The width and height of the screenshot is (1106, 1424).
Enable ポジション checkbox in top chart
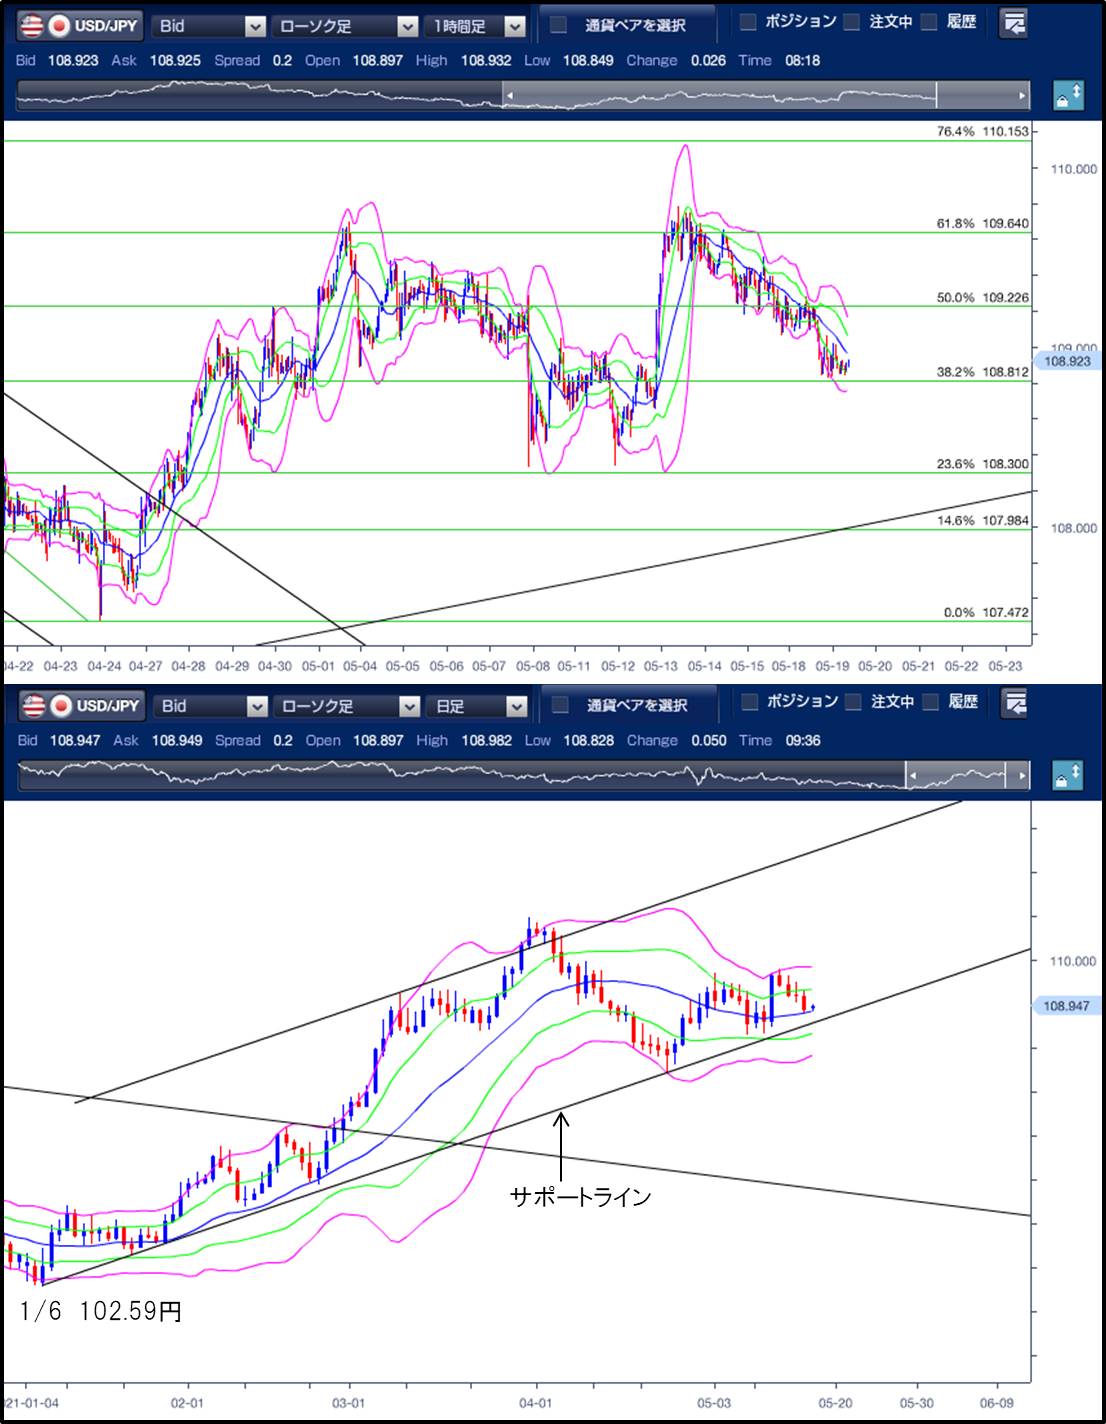pyautogui.click(x=748, y=22)
